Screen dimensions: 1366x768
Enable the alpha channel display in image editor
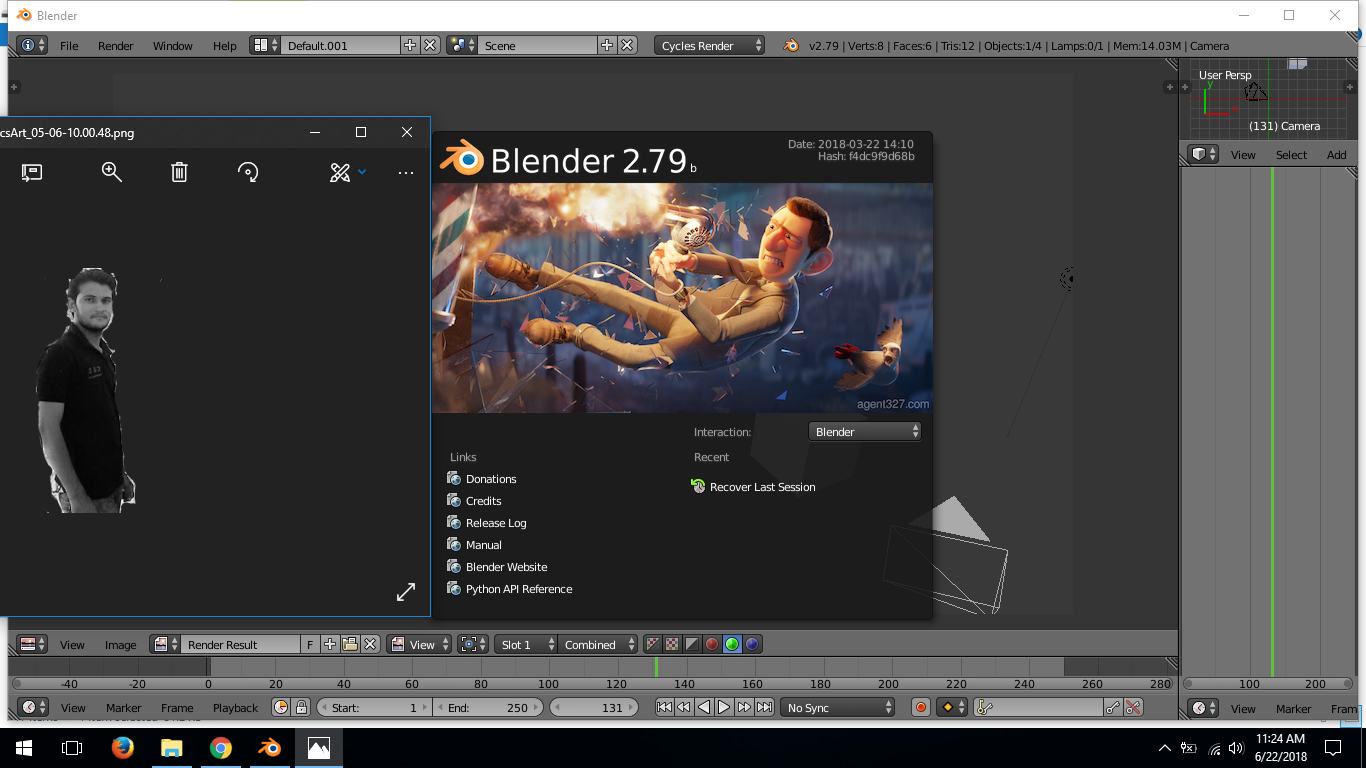pyautogui.click(x=693, y=644)
